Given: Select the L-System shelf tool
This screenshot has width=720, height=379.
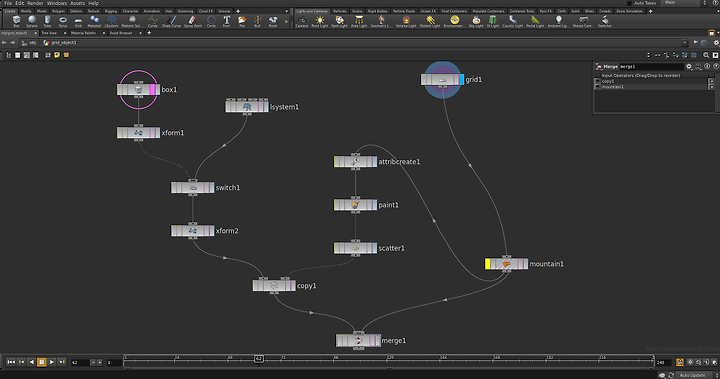Looking at the screenshot, I should tap(112, 21).
